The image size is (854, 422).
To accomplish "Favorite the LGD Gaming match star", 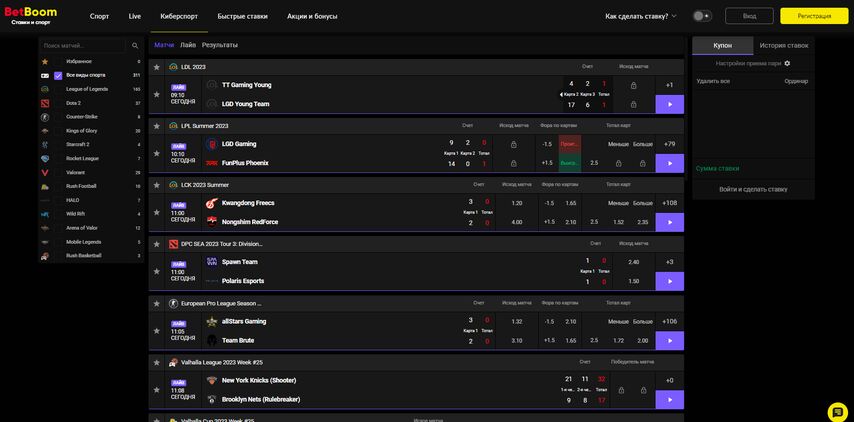I will click(x=157, y=154).
